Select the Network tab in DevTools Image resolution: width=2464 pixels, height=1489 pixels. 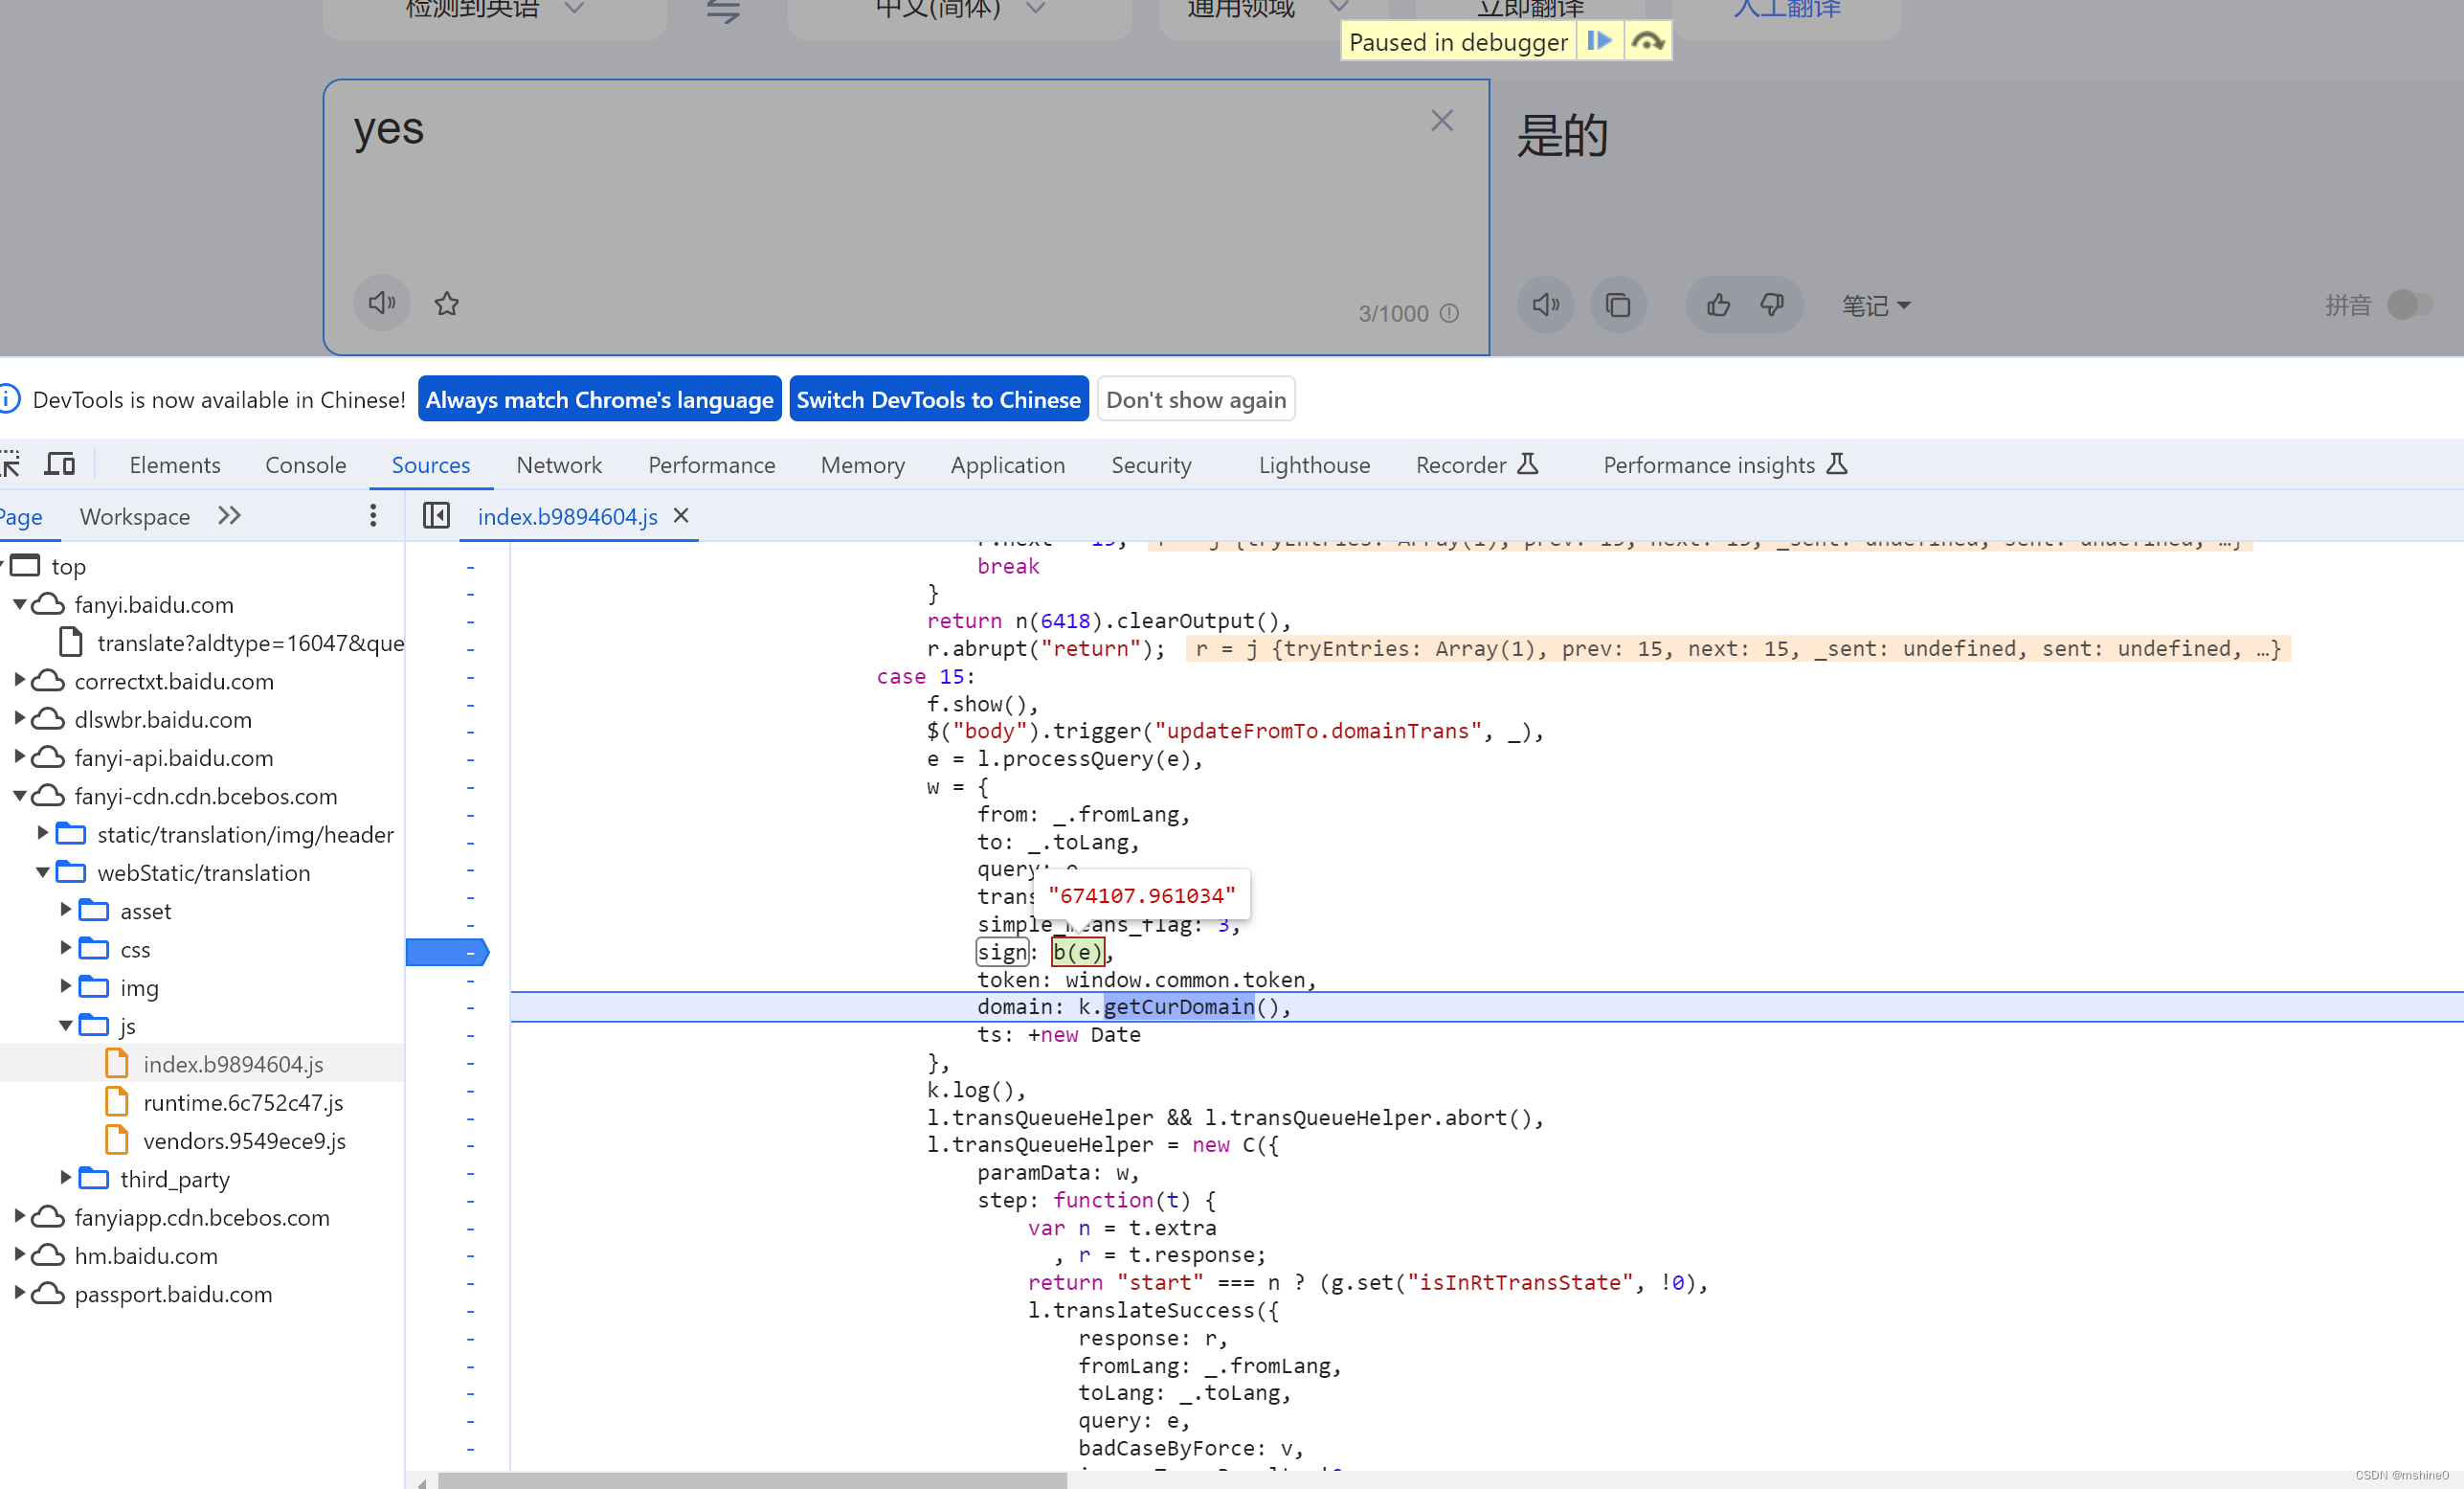click(x=556, y=464)
